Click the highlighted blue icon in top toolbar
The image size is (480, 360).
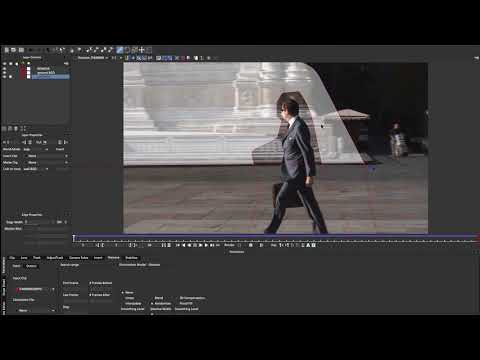120,50
